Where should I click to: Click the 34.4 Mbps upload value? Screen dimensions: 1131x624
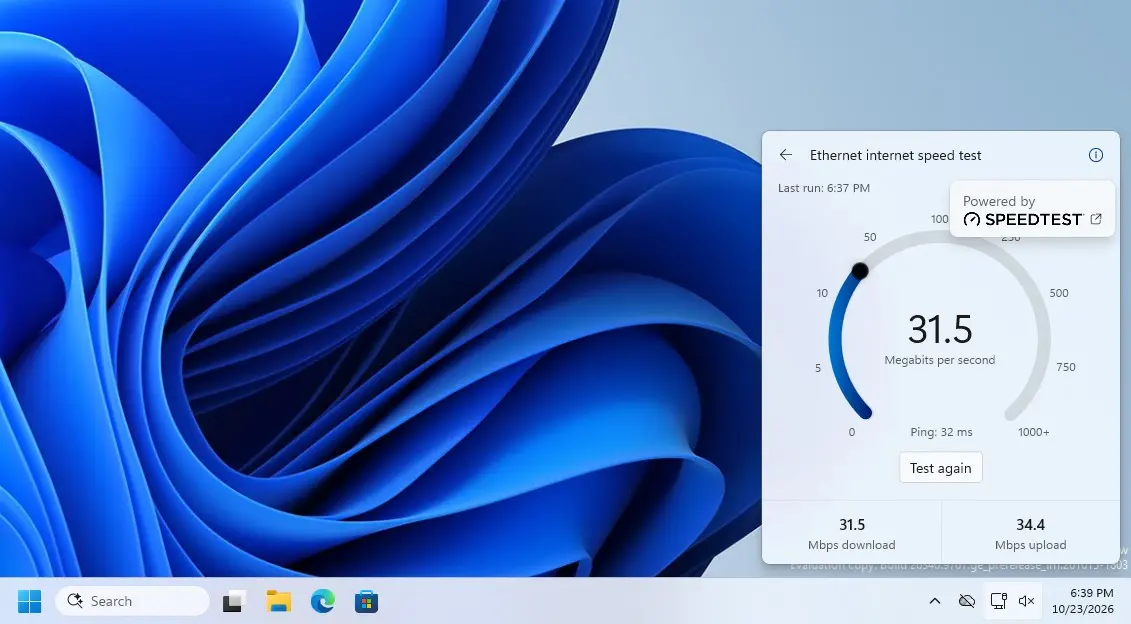coord(1030,524)
